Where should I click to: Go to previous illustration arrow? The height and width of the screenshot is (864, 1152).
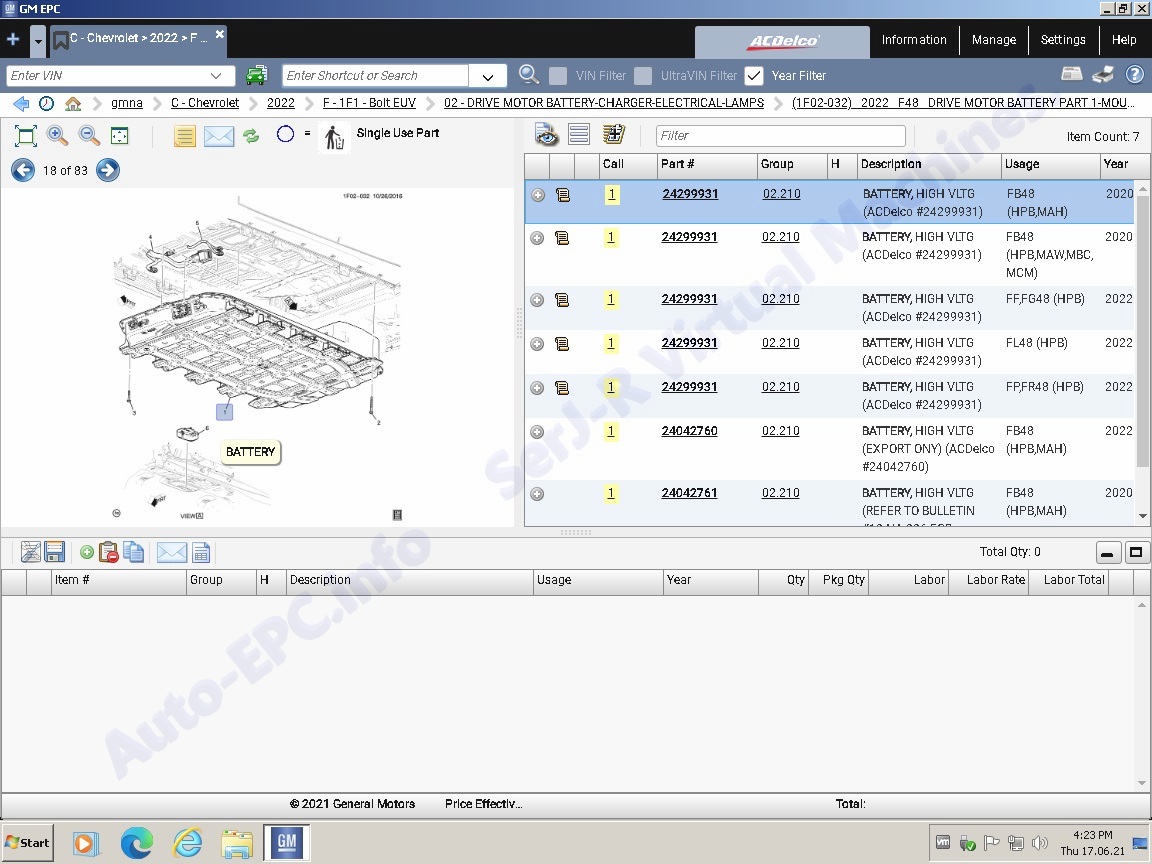coord(23,170)
